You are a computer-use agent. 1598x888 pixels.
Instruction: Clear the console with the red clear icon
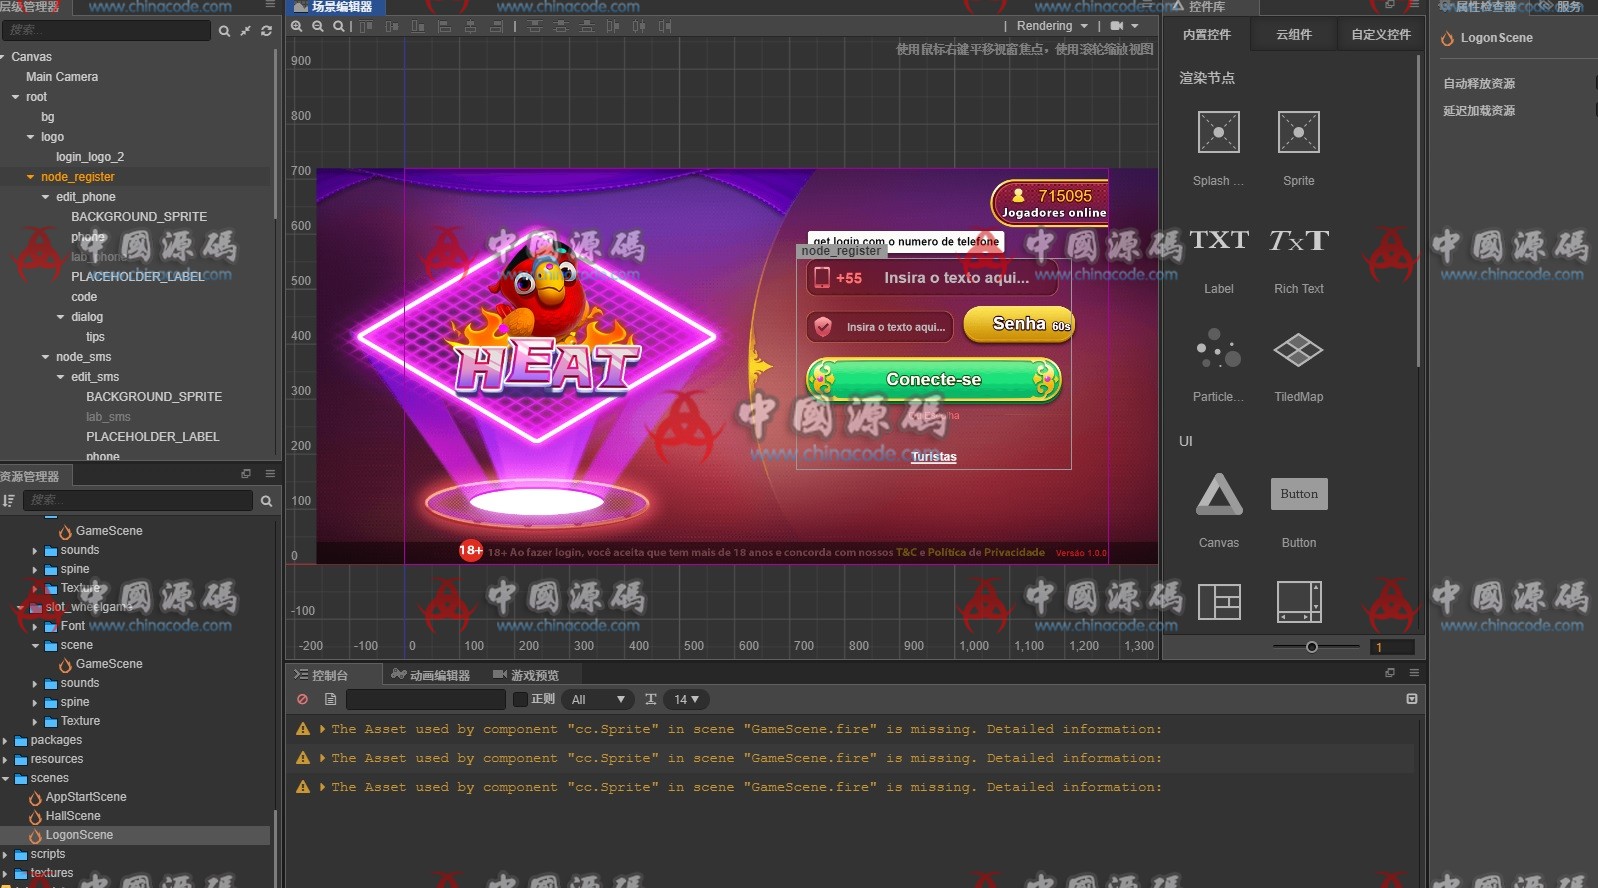[x=302, y=699]
